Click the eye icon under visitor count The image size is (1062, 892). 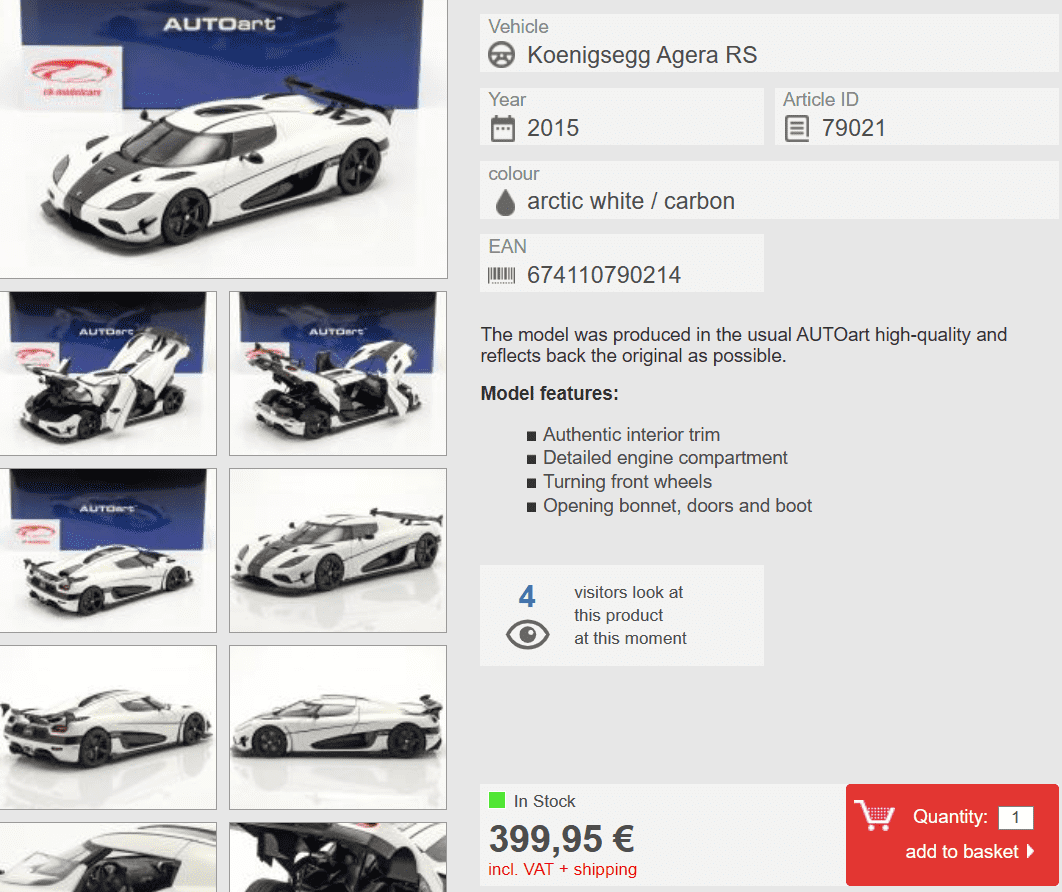[x=528, y=635]
